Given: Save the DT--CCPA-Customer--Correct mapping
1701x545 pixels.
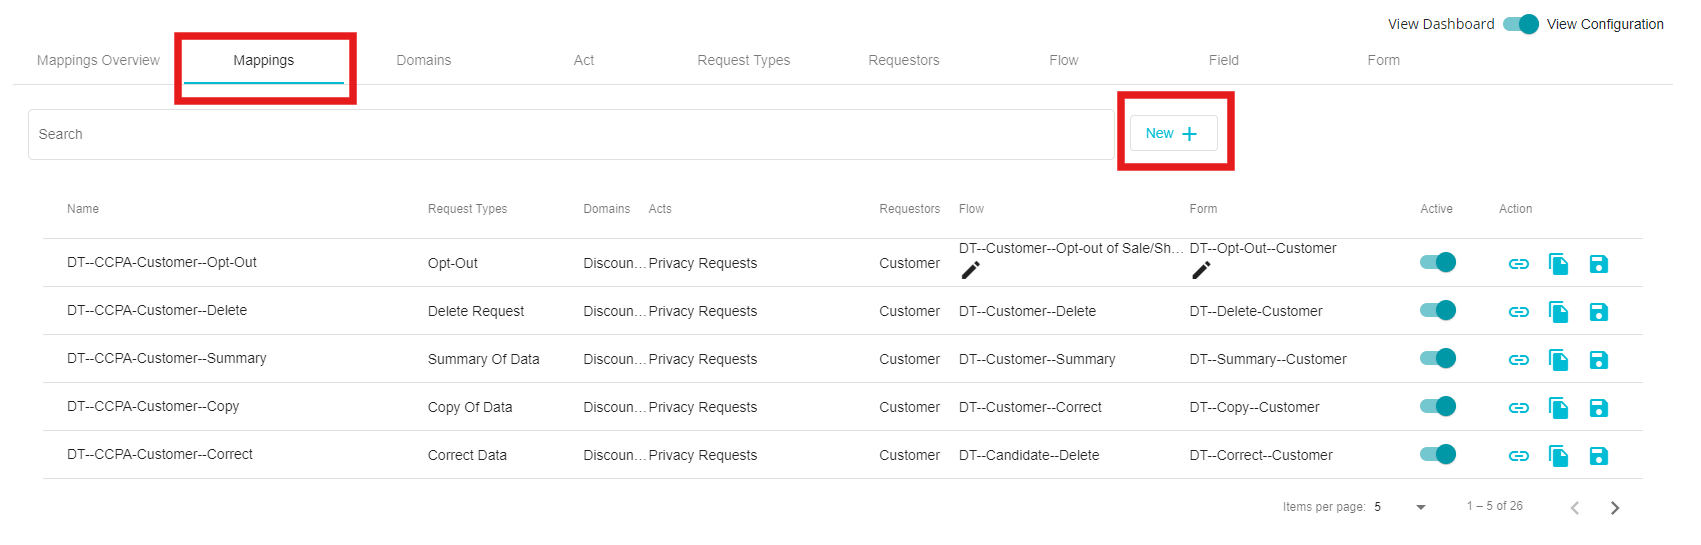Looking at the screenshot, I should click(1598, 456).
